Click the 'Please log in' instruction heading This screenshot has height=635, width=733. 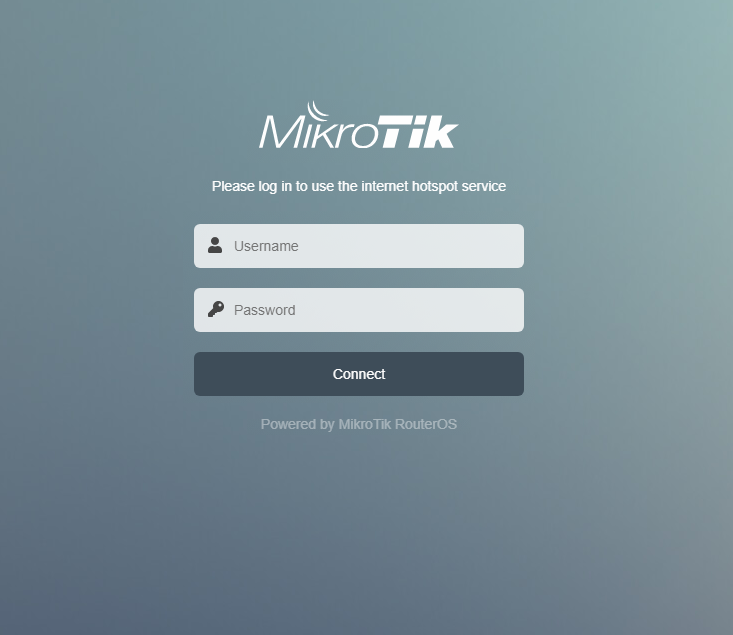359,186
